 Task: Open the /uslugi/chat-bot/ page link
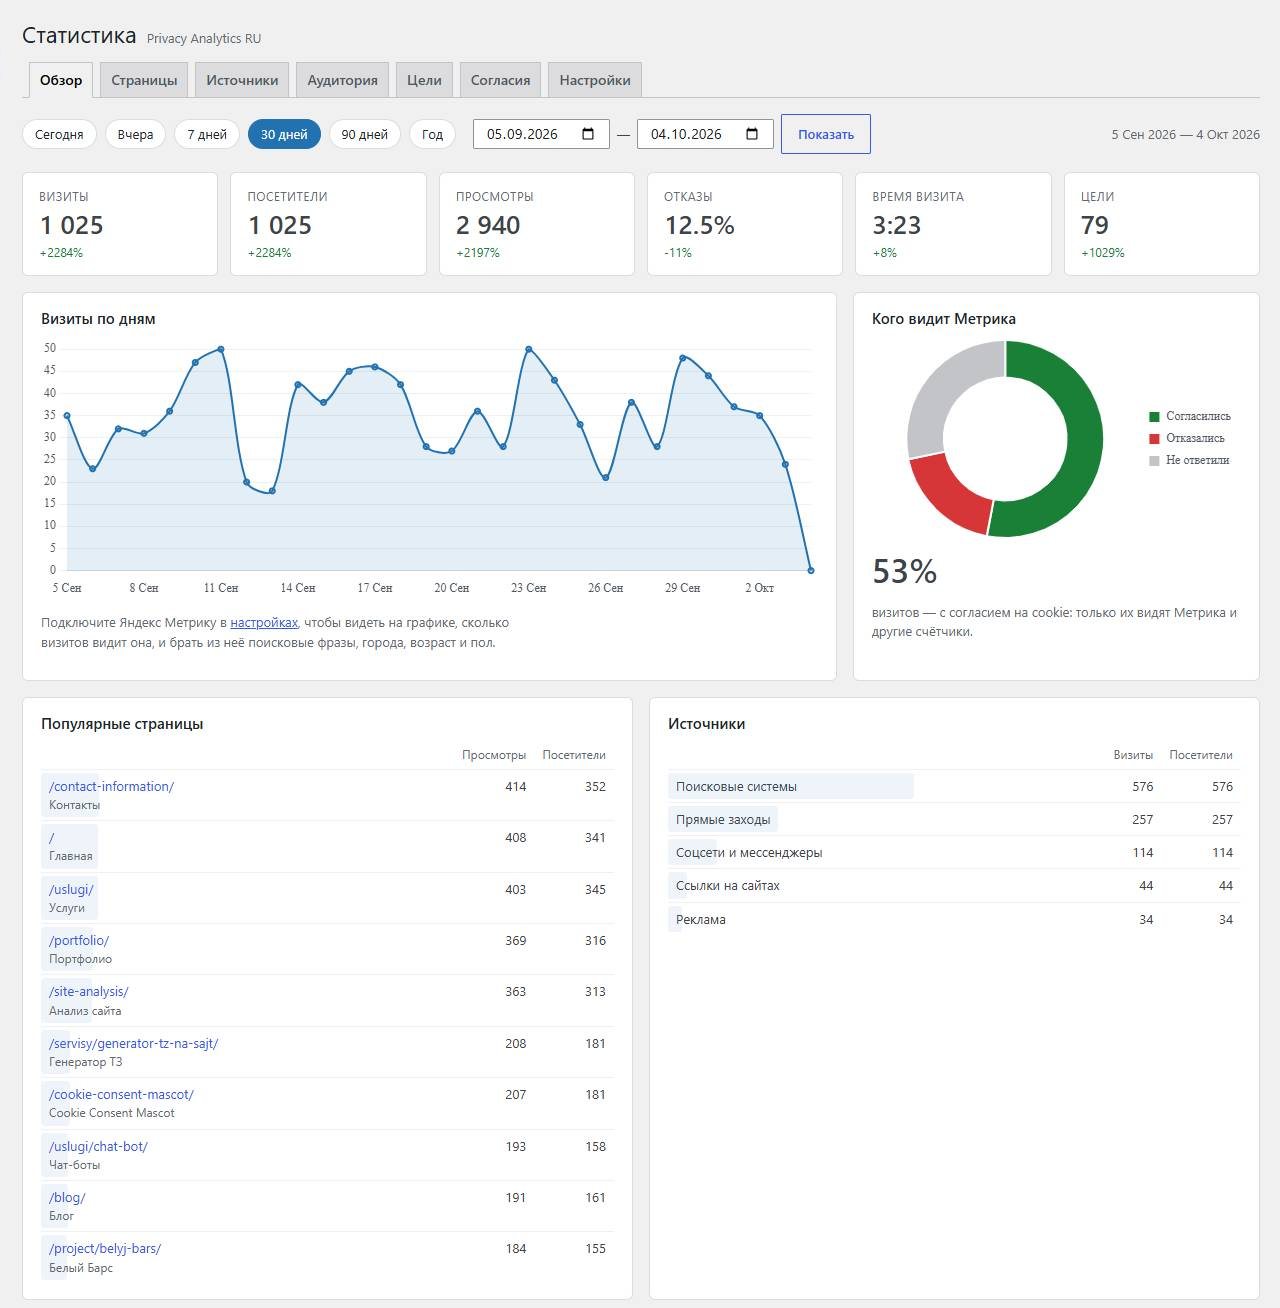click(x=98, y=1147)
